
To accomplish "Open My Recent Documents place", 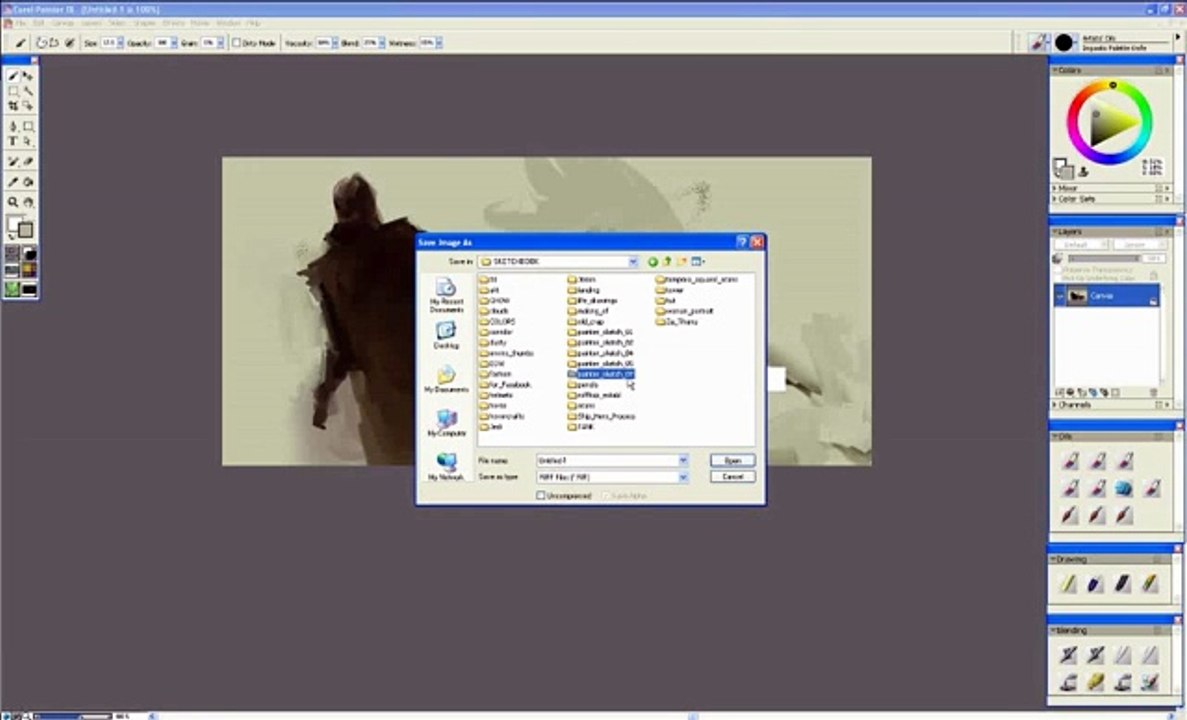I will pos(446,295).
